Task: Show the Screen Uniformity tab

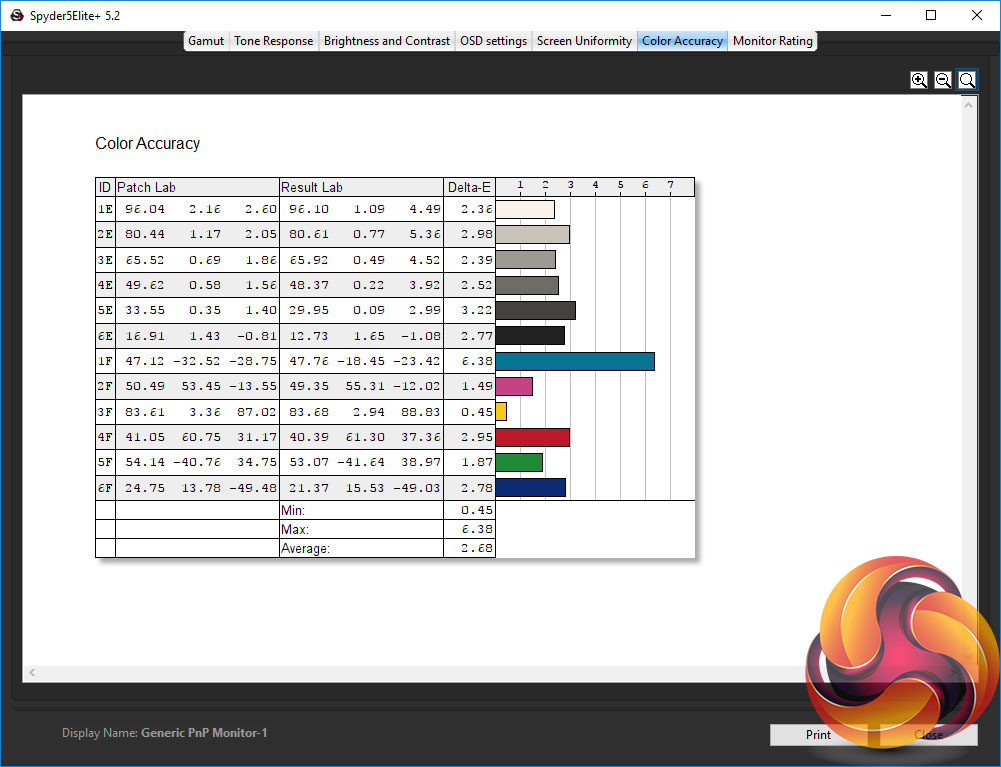Action: pyautogui.click(x=584, y=41)
